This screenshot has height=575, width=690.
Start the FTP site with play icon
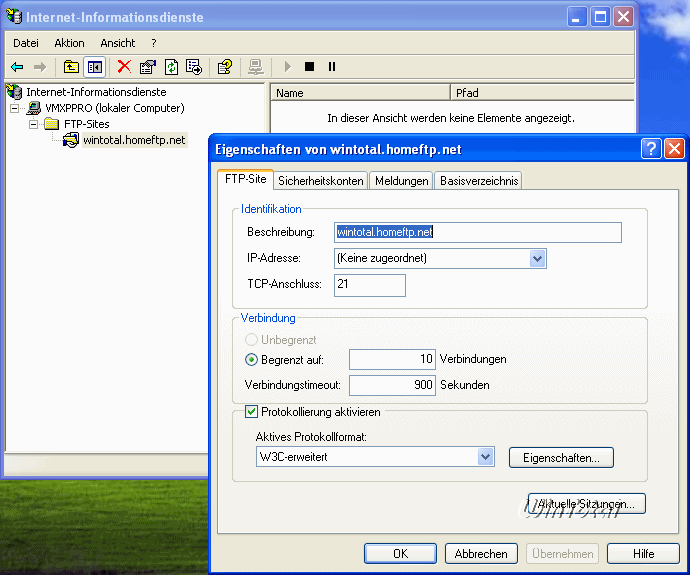pyautogui.click(x=288, y=67)
